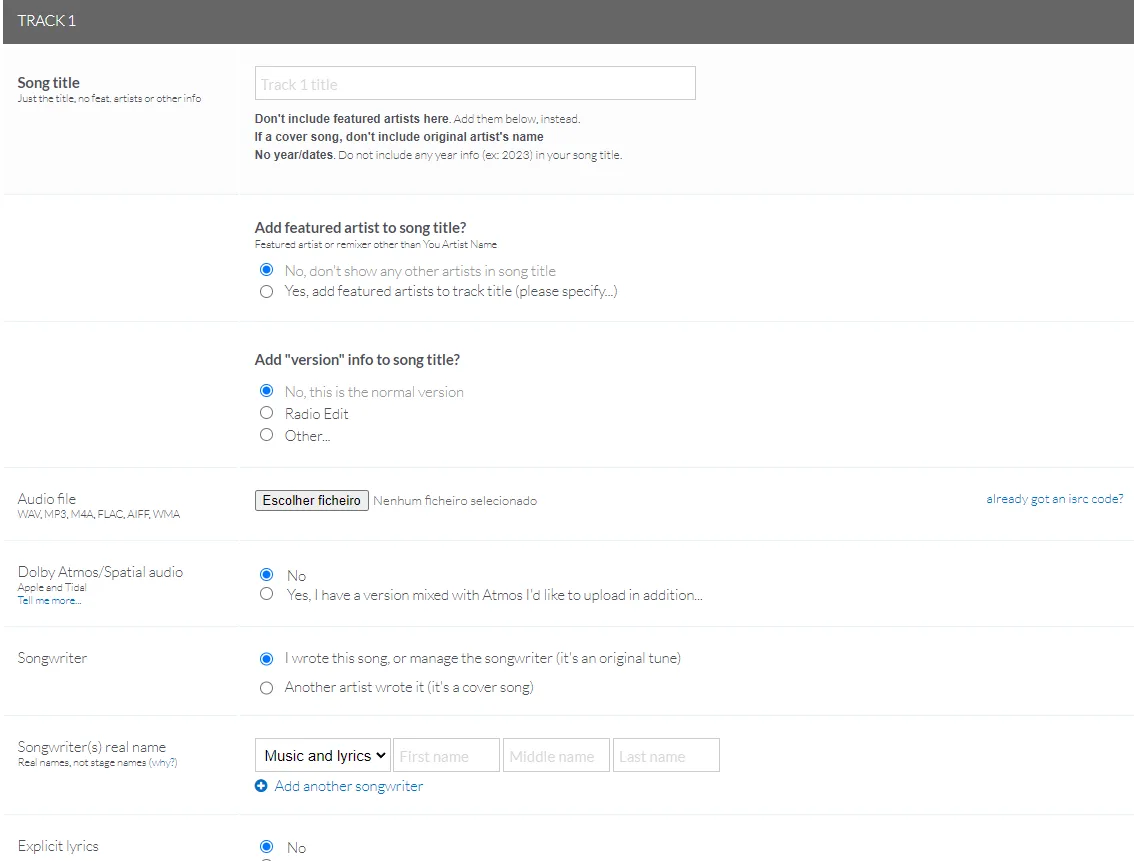This screenshot has width=1134, height=861.
Task: Click the 'Dolby Atmos/Spatial audio' label
Action: [x=100, y=572]
